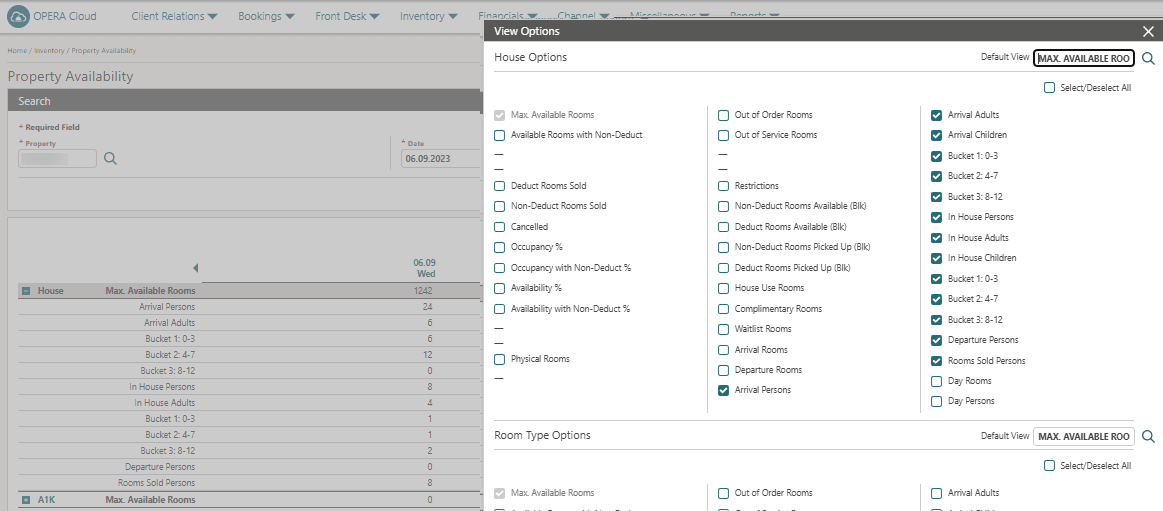This screenshot has width=1163, height=511.
Task: Check the House Use Rooms option
Action: tap(723, 288)
